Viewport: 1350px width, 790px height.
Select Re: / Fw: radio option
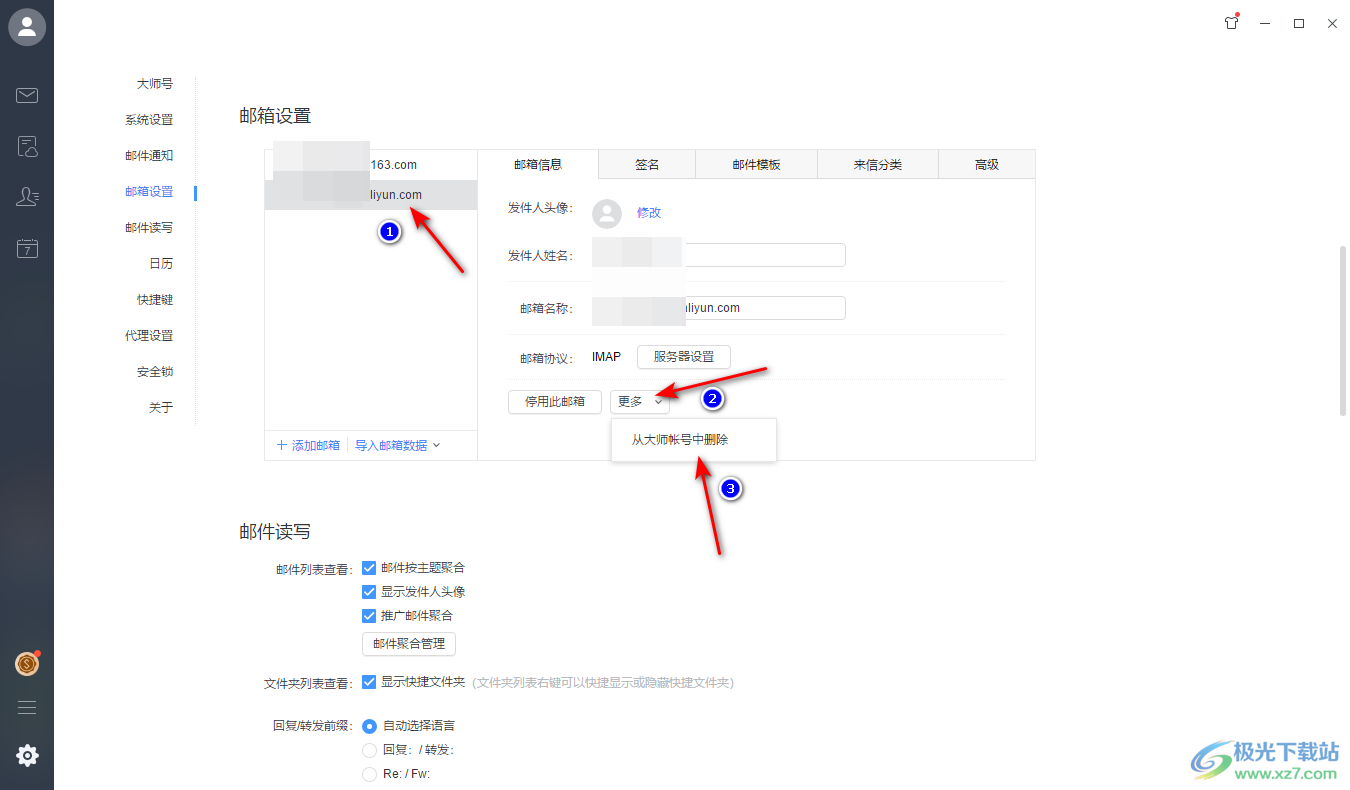point(369,774)
